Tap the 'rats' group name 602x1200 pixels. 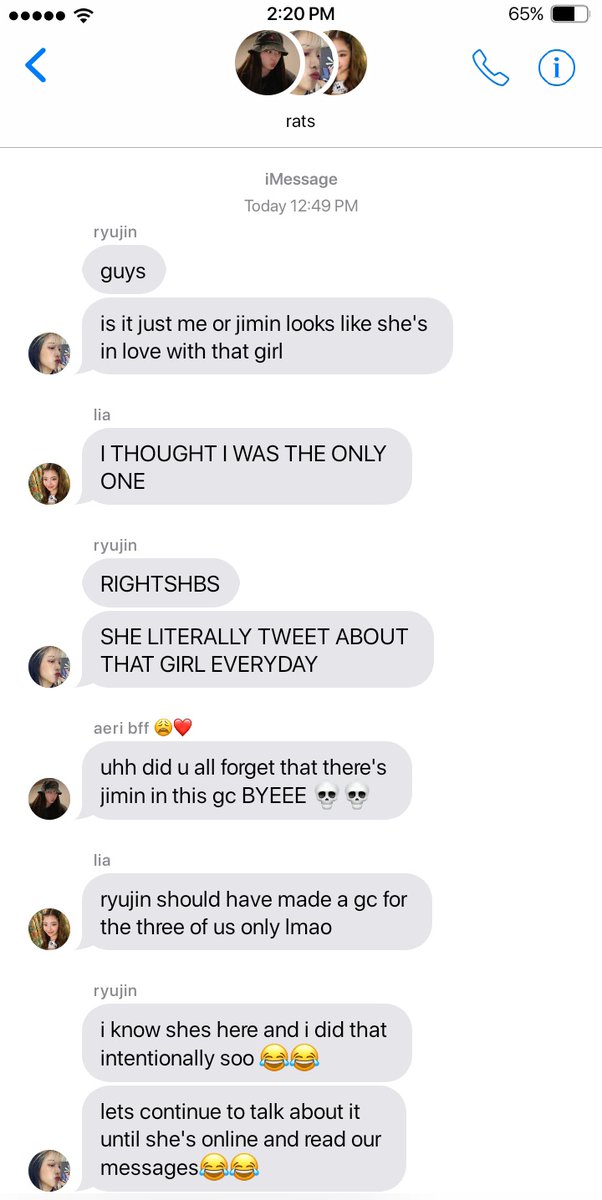301,121
